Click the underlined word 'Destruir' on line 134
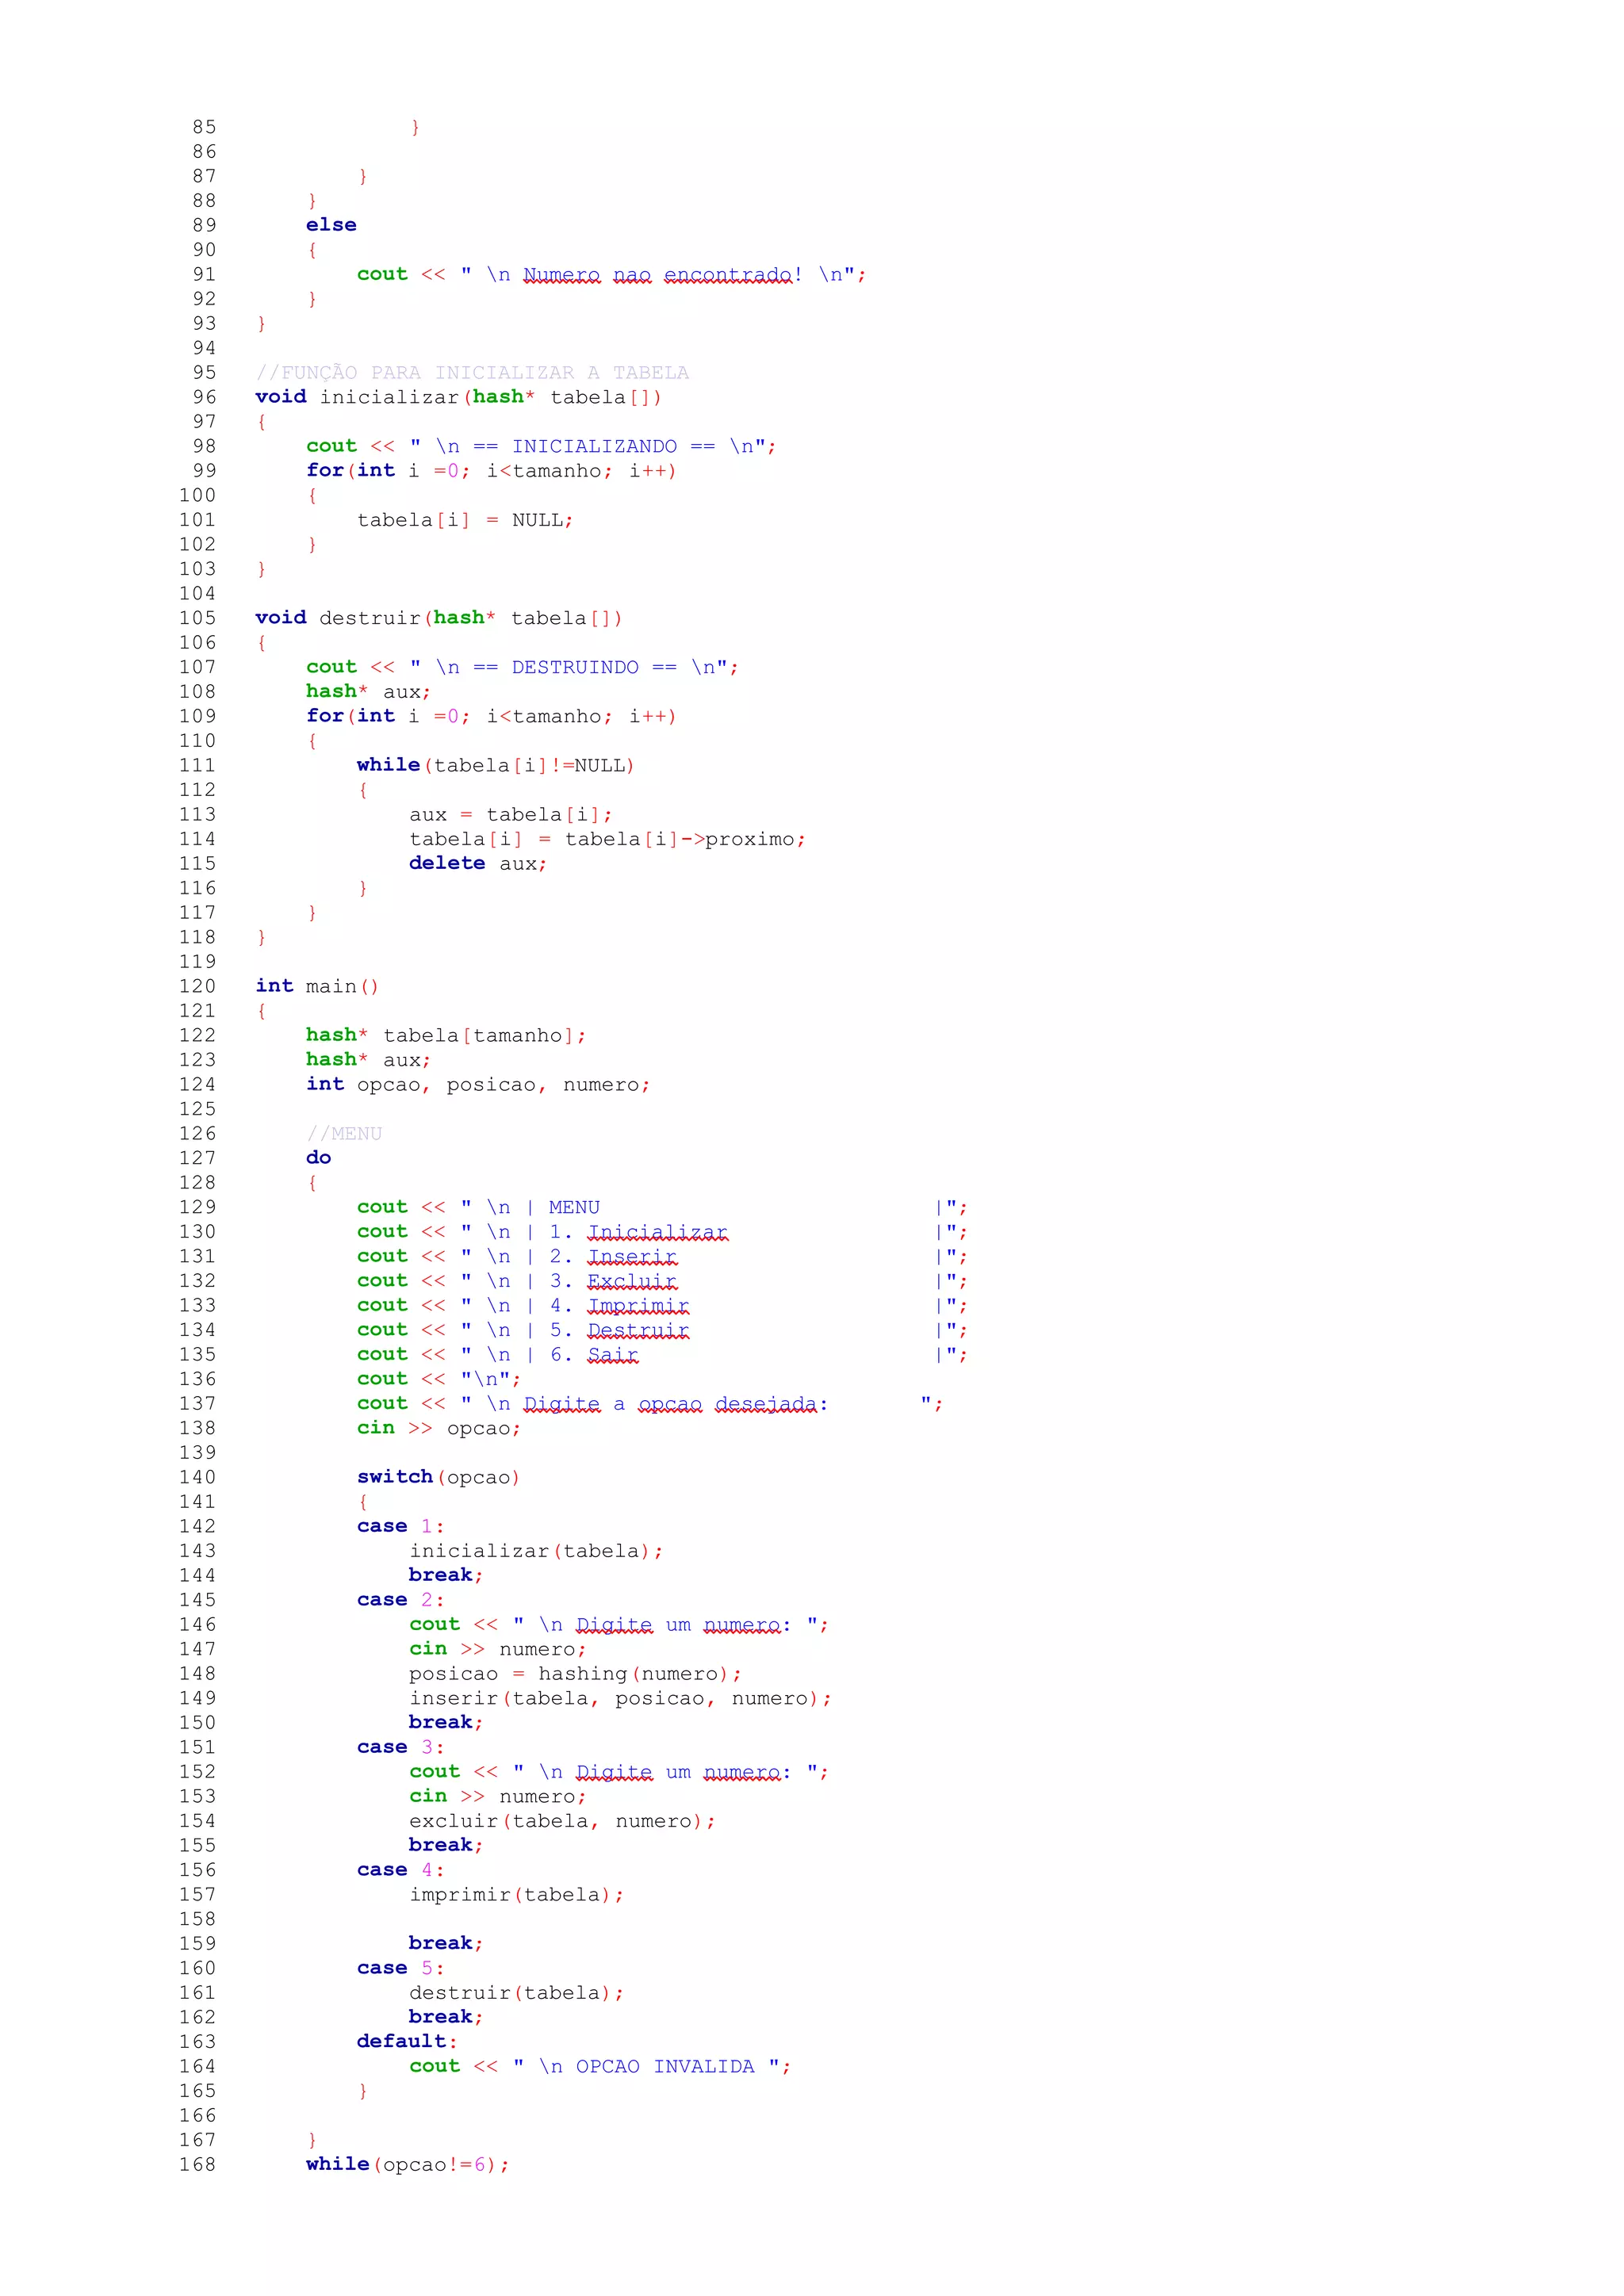This screenshot has height=2296, width=1624. click(638, 1330)
